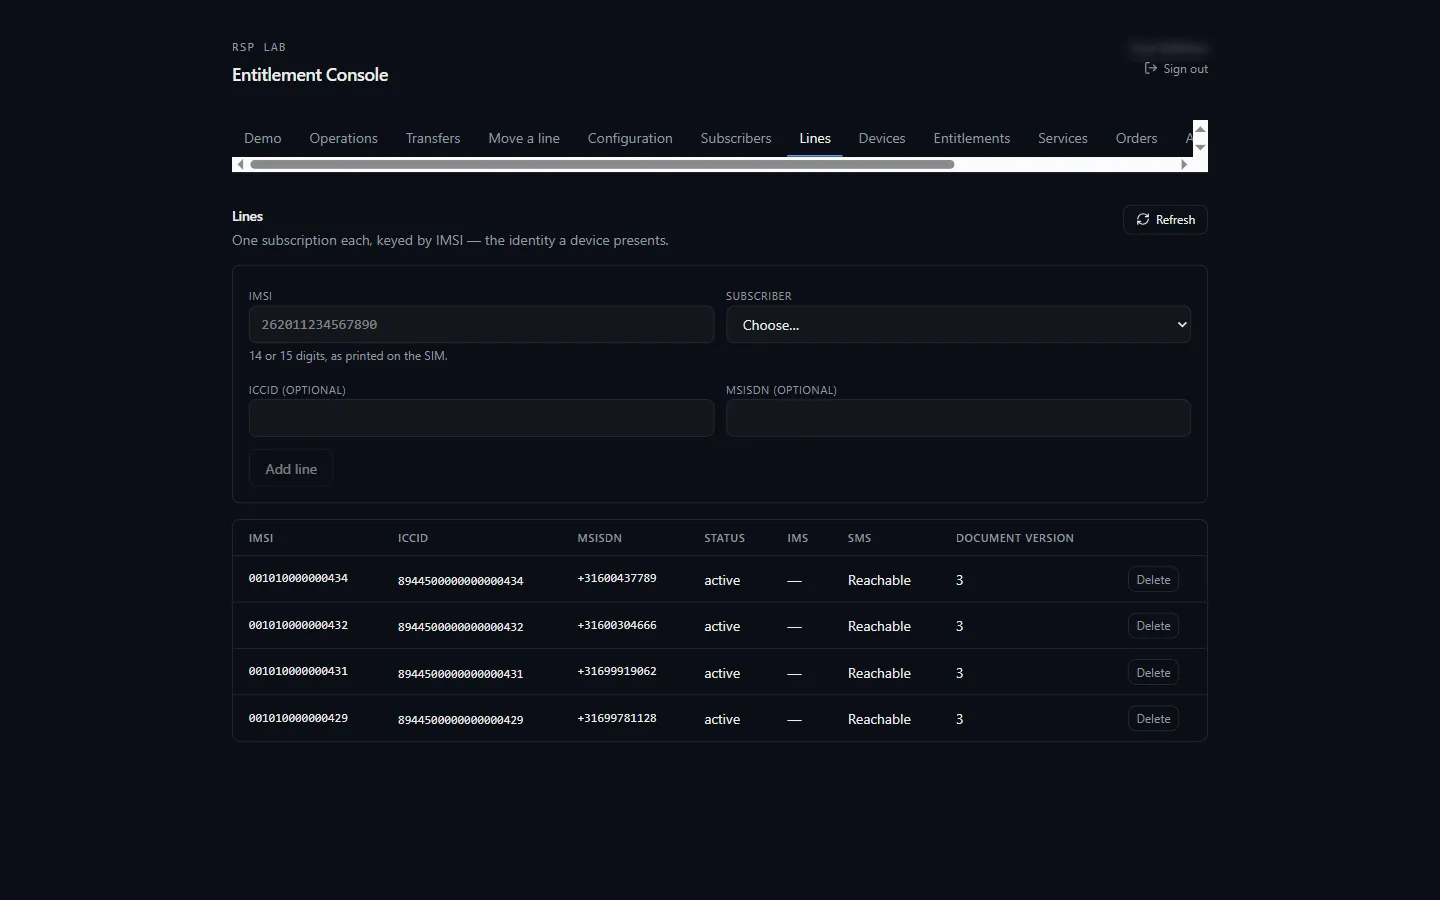Viewport: 1440px width, 900px height.
Task: Open the Transfers tab
Action: (x=433, y=138)
